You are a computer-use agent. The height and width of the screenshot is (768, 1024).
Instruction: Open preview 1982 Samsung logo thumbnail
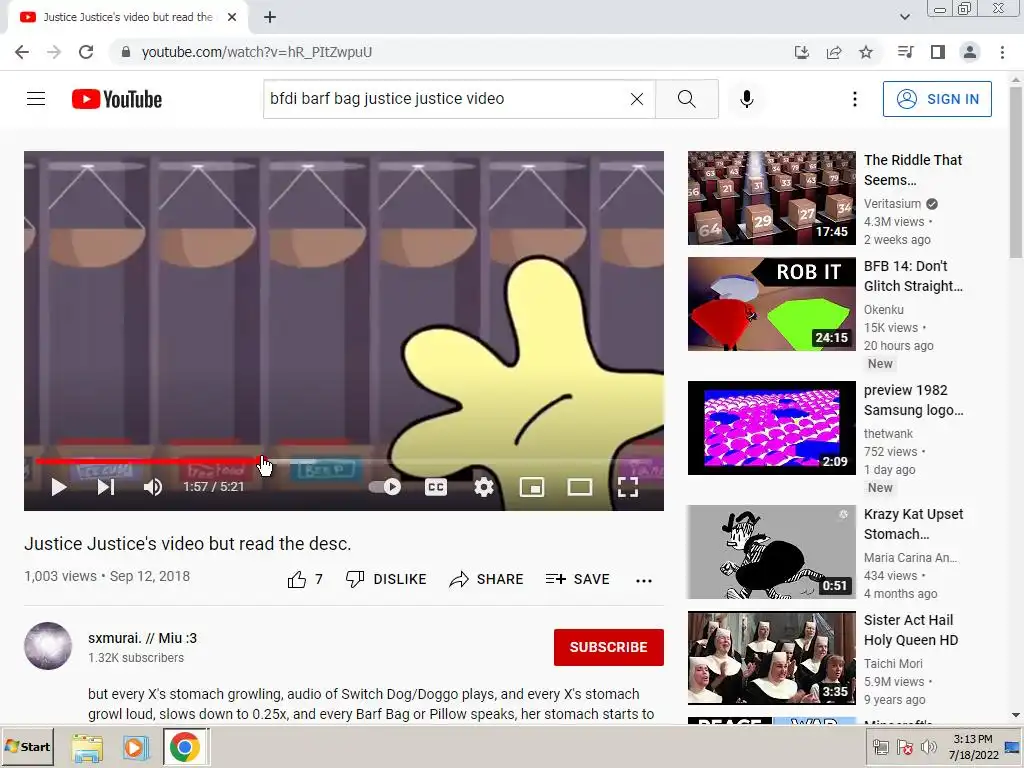tap(771, 428)
